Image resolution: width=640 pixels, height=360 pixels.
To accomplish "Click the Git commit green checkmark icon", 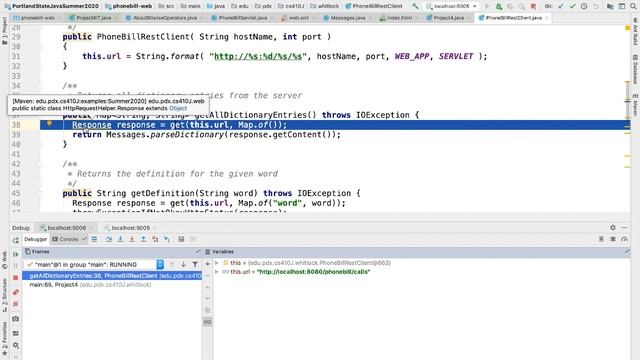I will pos(572,6).
